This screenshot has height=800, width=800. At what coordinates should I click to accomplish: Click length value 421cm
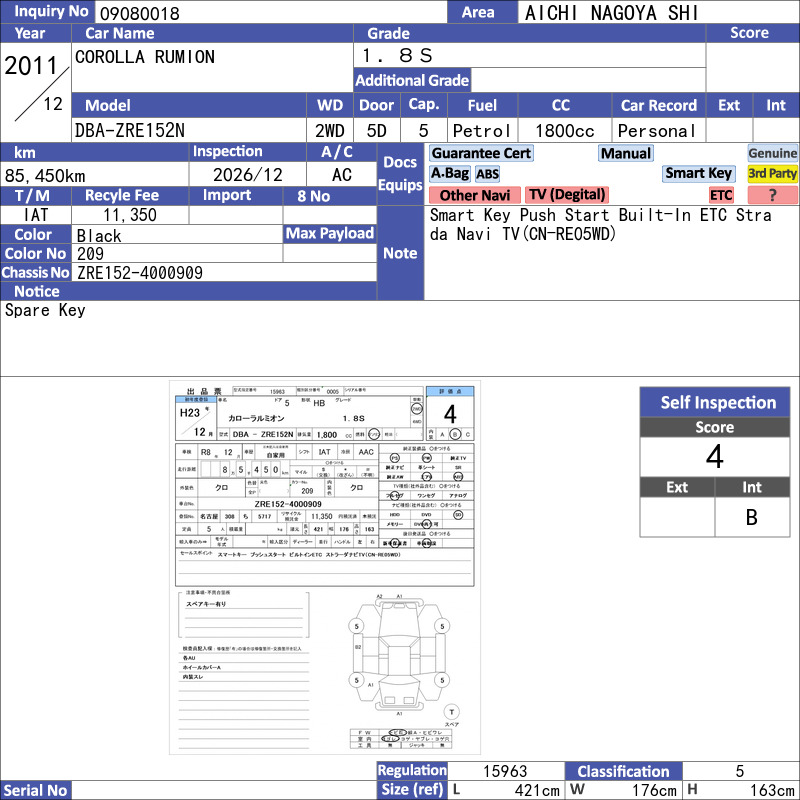[x=537, y=790]
